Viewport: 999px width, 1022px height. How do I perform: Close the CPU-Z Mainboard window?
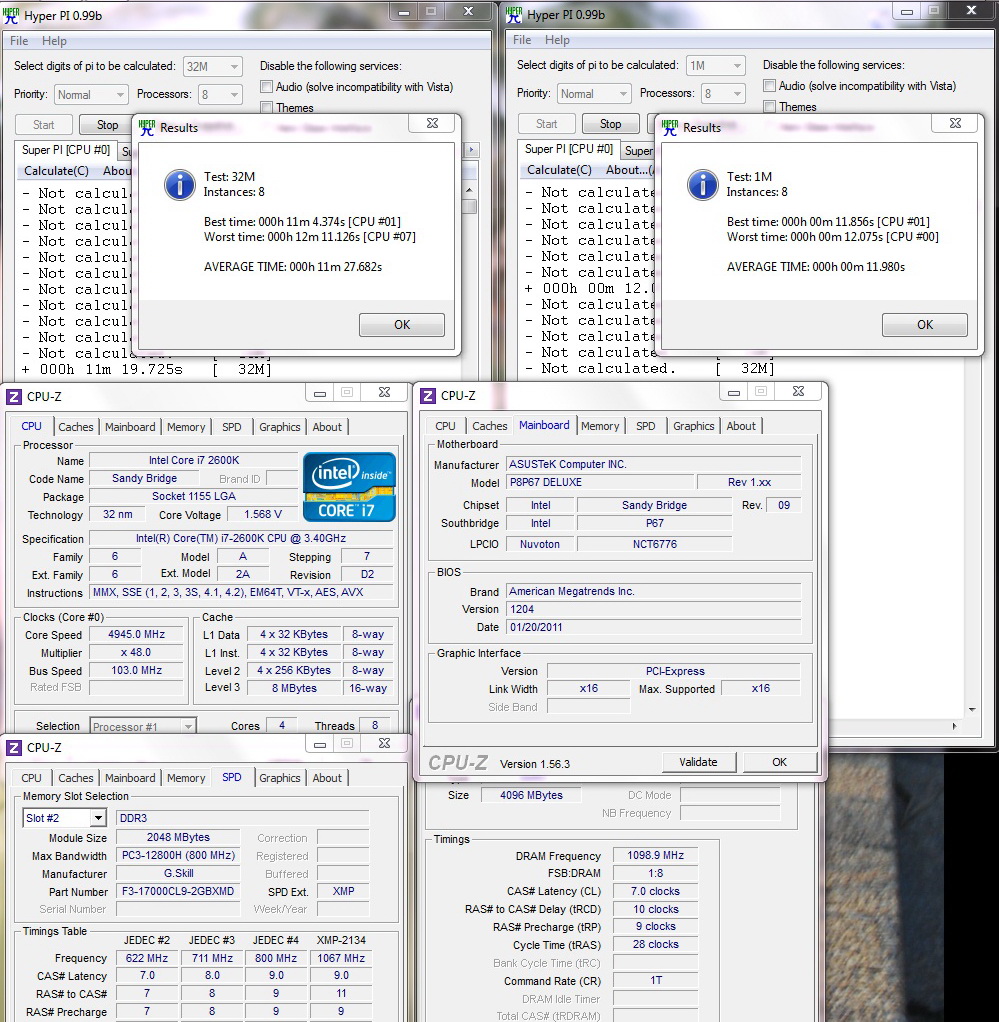tap(798, 391)
